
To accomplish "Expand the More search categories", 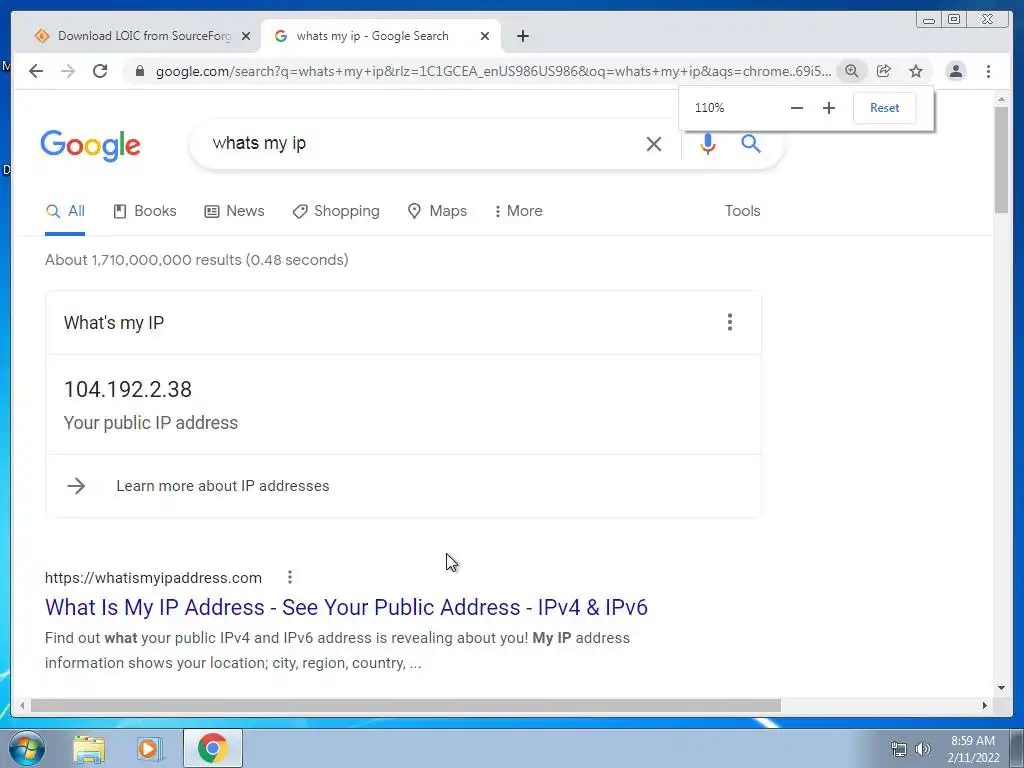I will click(x=519, y=211).
